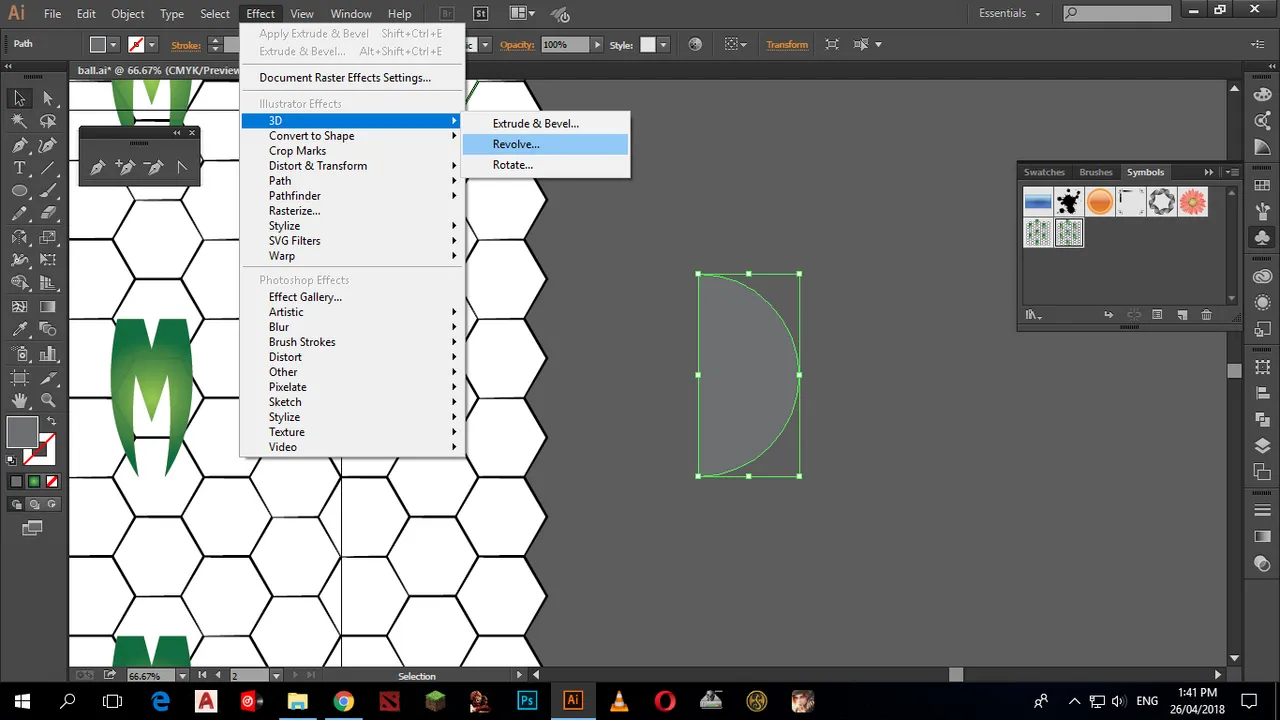The height and width of the screenshot is (720, 1280).
Task: Click the Opacity link in control bar
Action: [517, 45]
